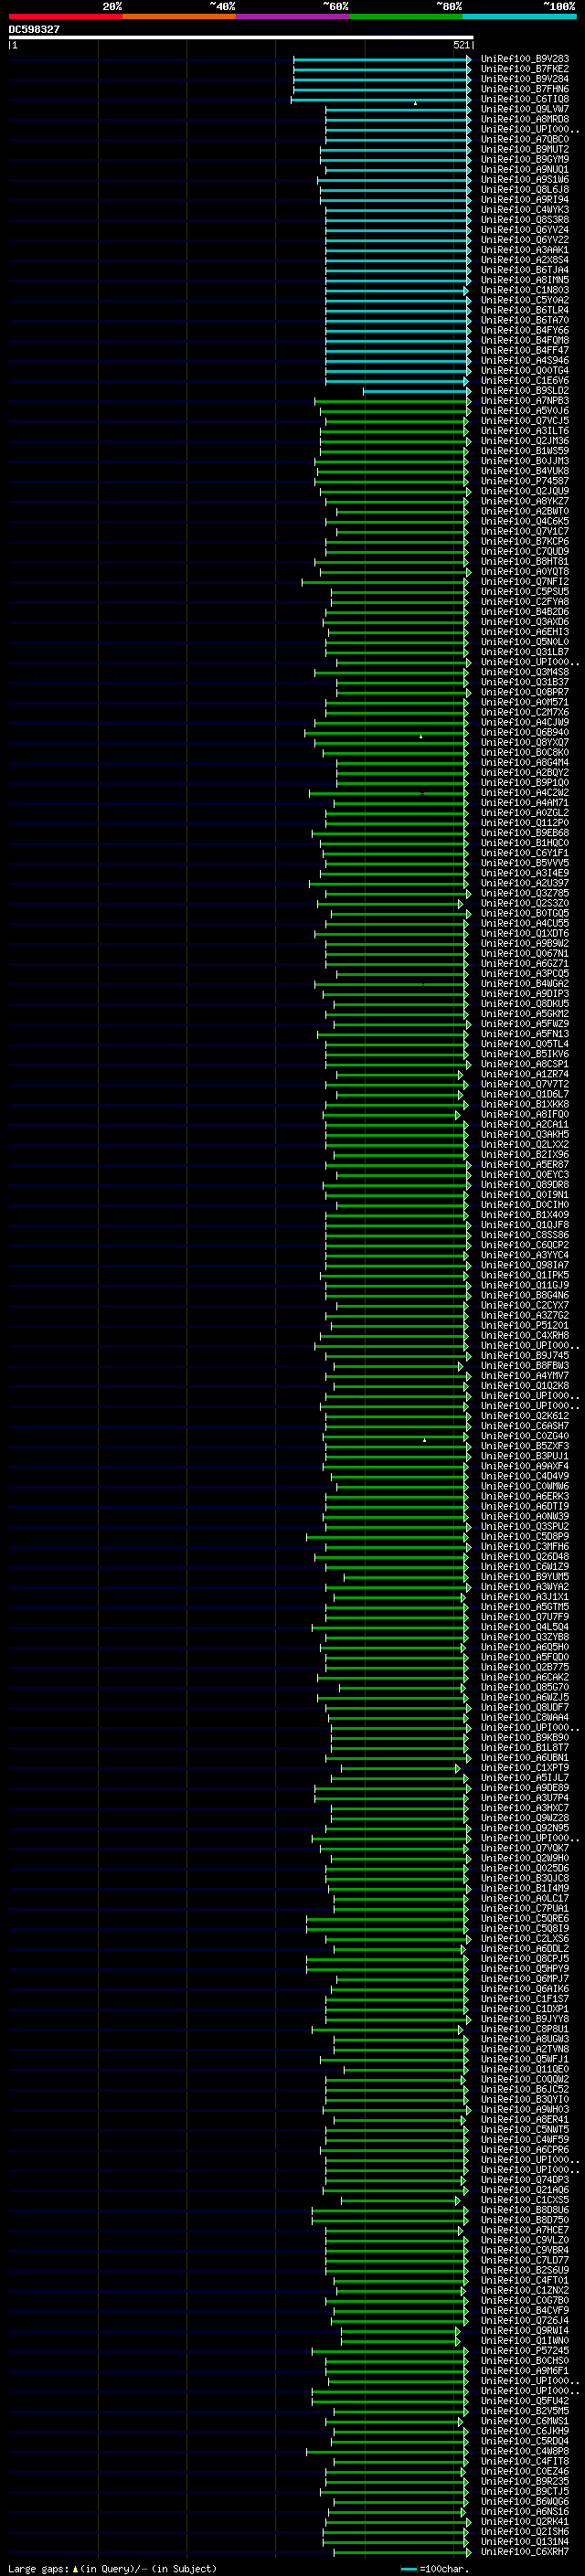This screenshot has height=2576, width=585.
Task: Click the purple ~60% legend segment
Action: coord(292,16)
